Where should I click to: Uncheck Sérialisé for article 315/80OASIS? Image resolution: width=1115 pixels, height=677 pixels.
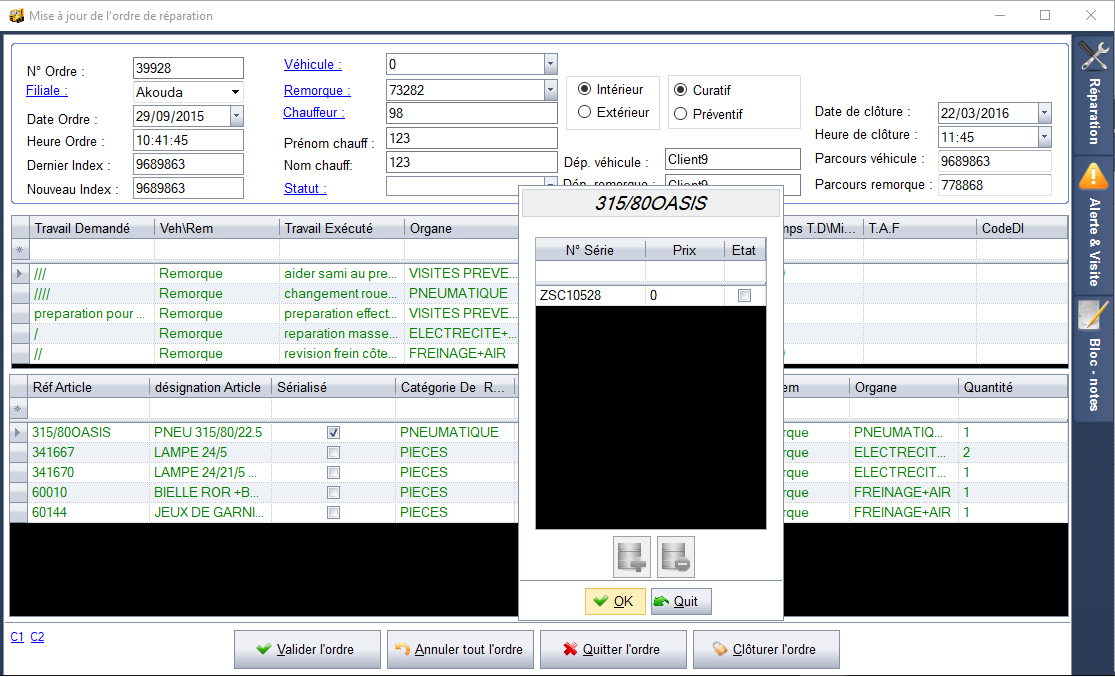pos(334,433)
